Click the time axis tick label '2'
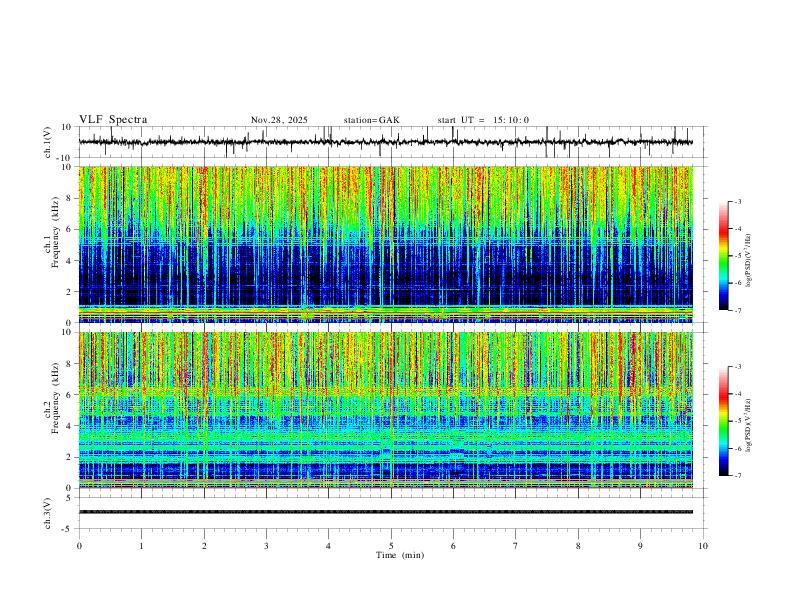This screenshot has width=792, height=612. (204, 546)
